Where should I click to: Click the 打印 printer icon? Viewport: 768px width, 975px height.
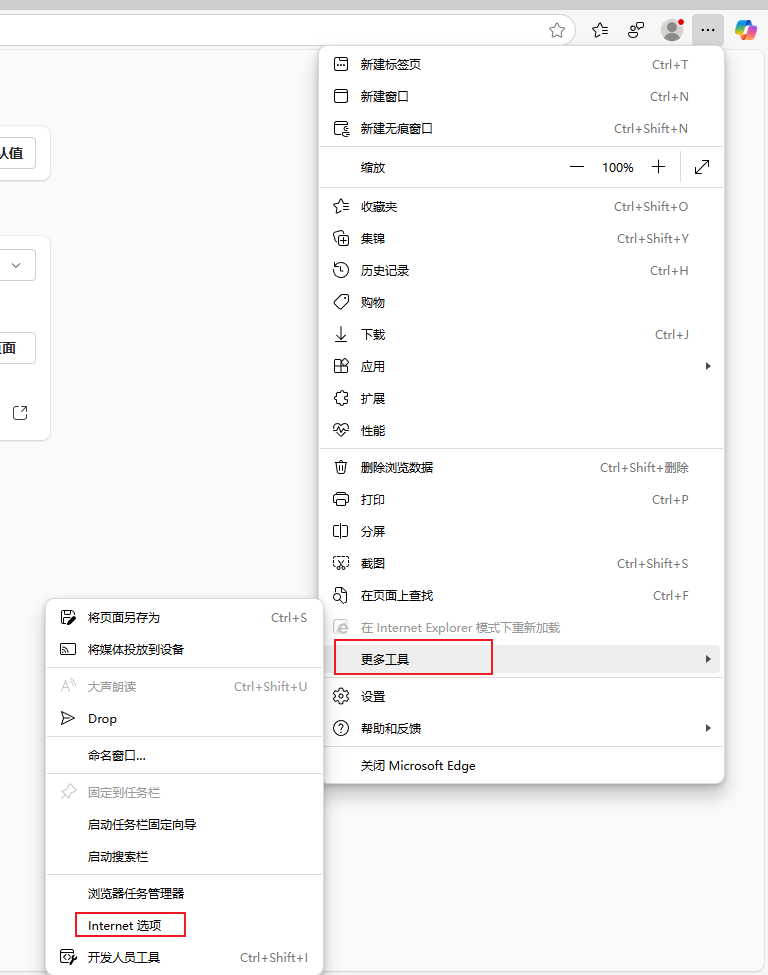point(341,499)
